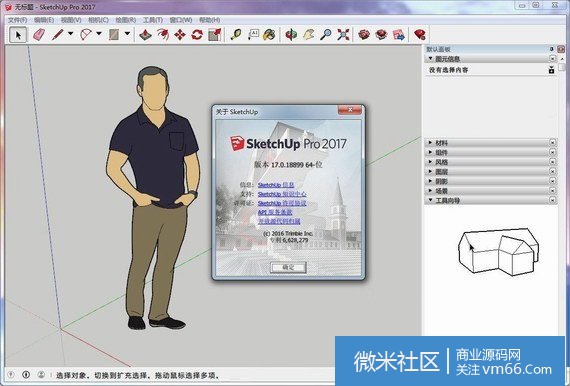Choose the Move tool with red arrows
This screenshot has height=386, width=570.
[180, 35]
